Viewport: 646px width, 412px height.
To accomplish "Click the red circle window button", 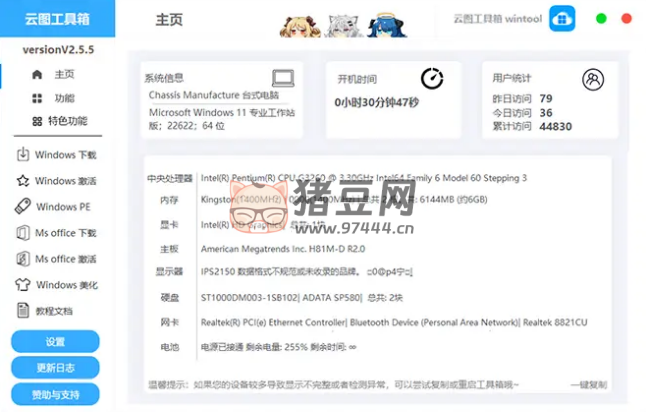I will coord(626,19).
